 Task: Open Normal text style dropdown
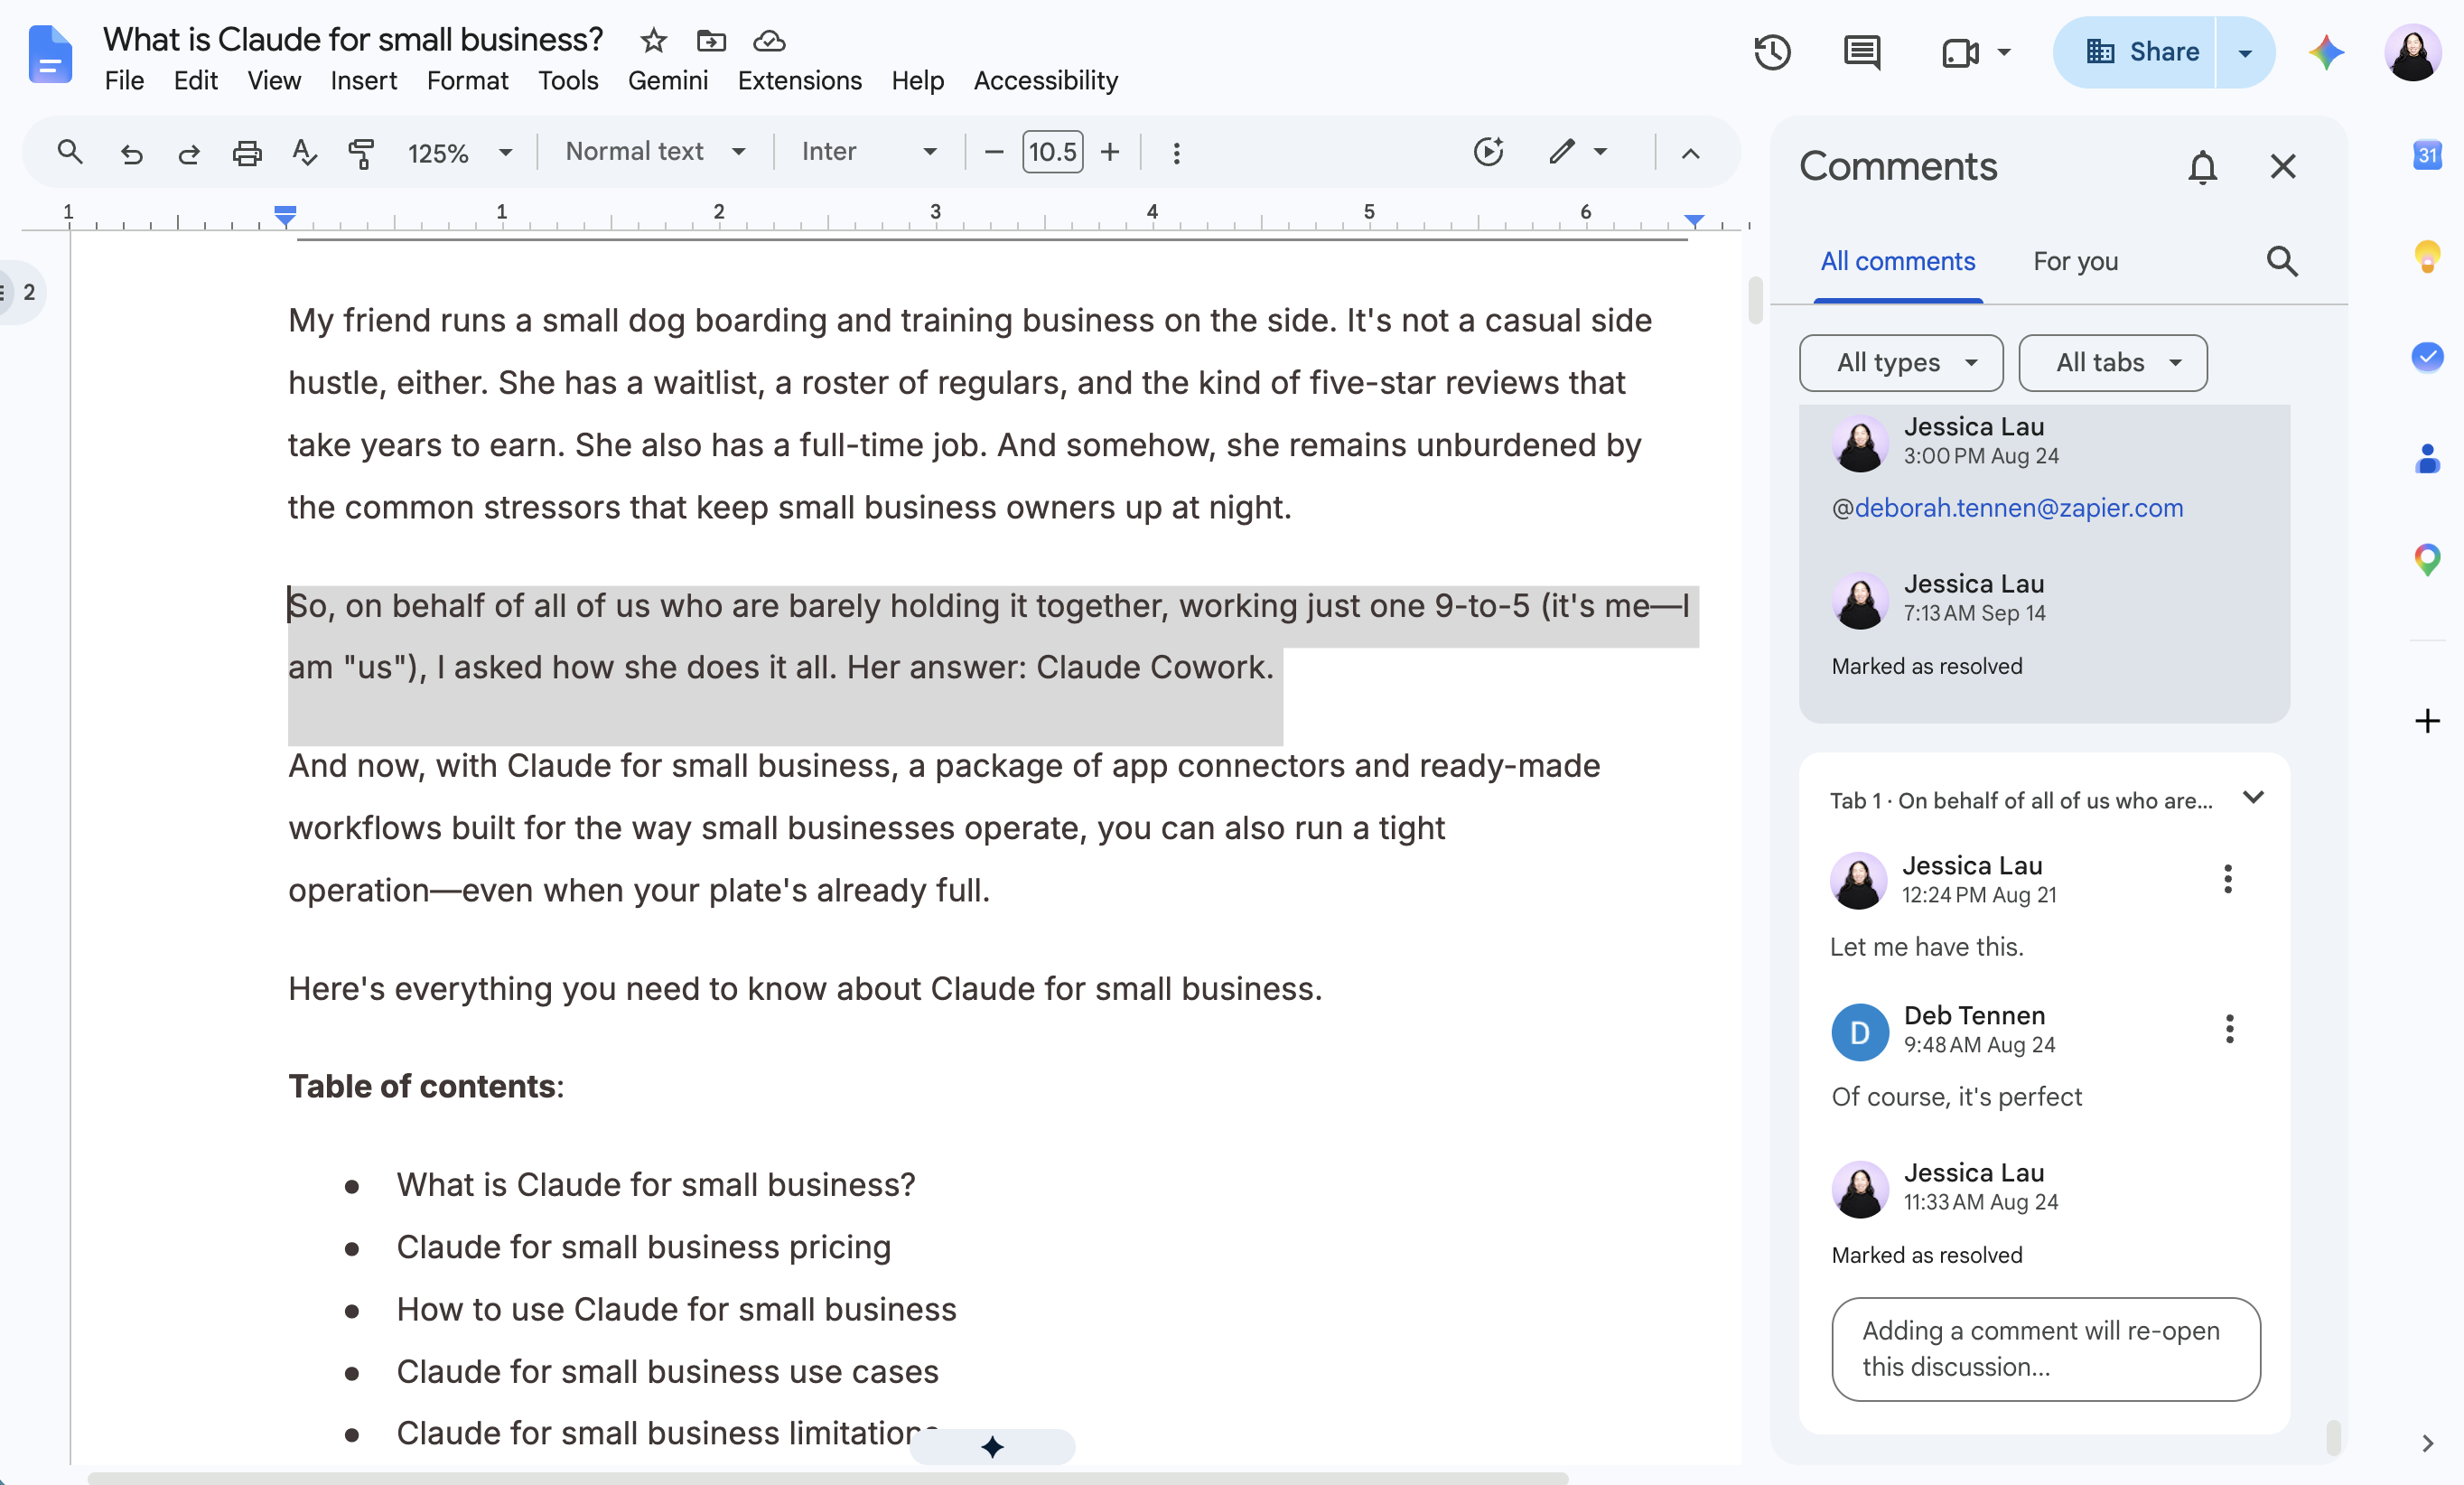pos(655,151)
